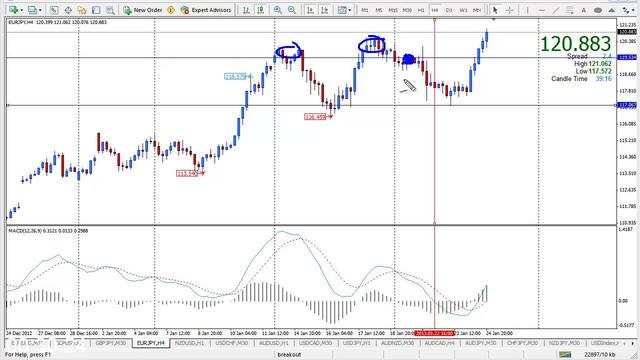Screen dimensions: 640x360
Task: Click the 22897/10 kb traffic indicator
Action: pos(599,355)
